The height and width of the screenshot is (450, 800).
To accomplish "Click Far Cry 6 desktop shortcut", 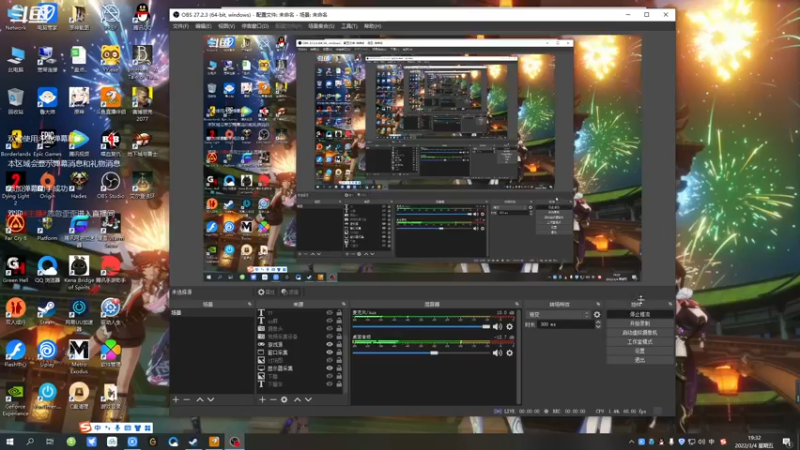I will [x=15, y=228].
